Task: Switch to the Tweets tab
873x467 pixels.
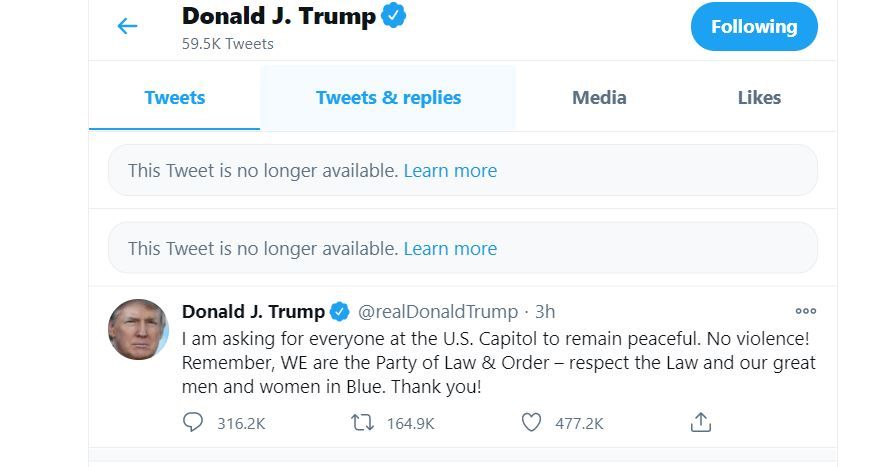Action: click(x=174, y=98)
